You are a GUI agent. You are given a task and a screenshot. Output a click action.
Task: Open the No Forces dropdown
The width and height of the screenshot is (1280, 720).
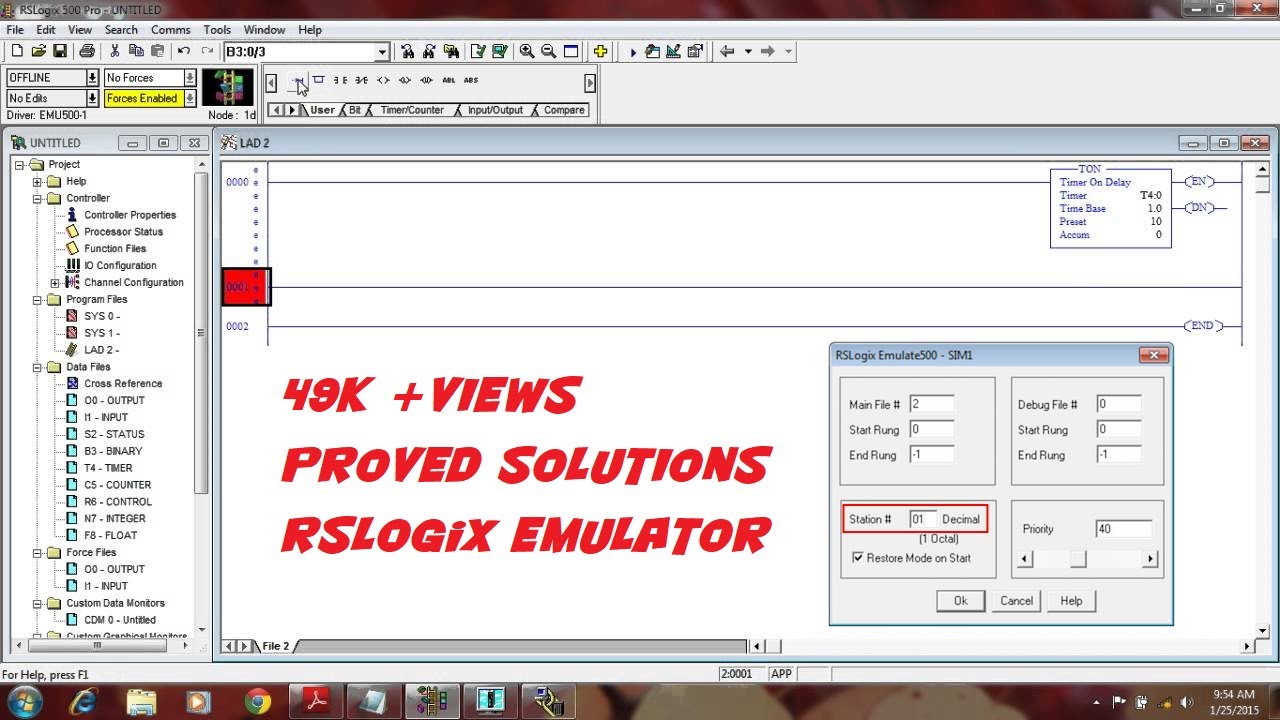coord(190,77)
